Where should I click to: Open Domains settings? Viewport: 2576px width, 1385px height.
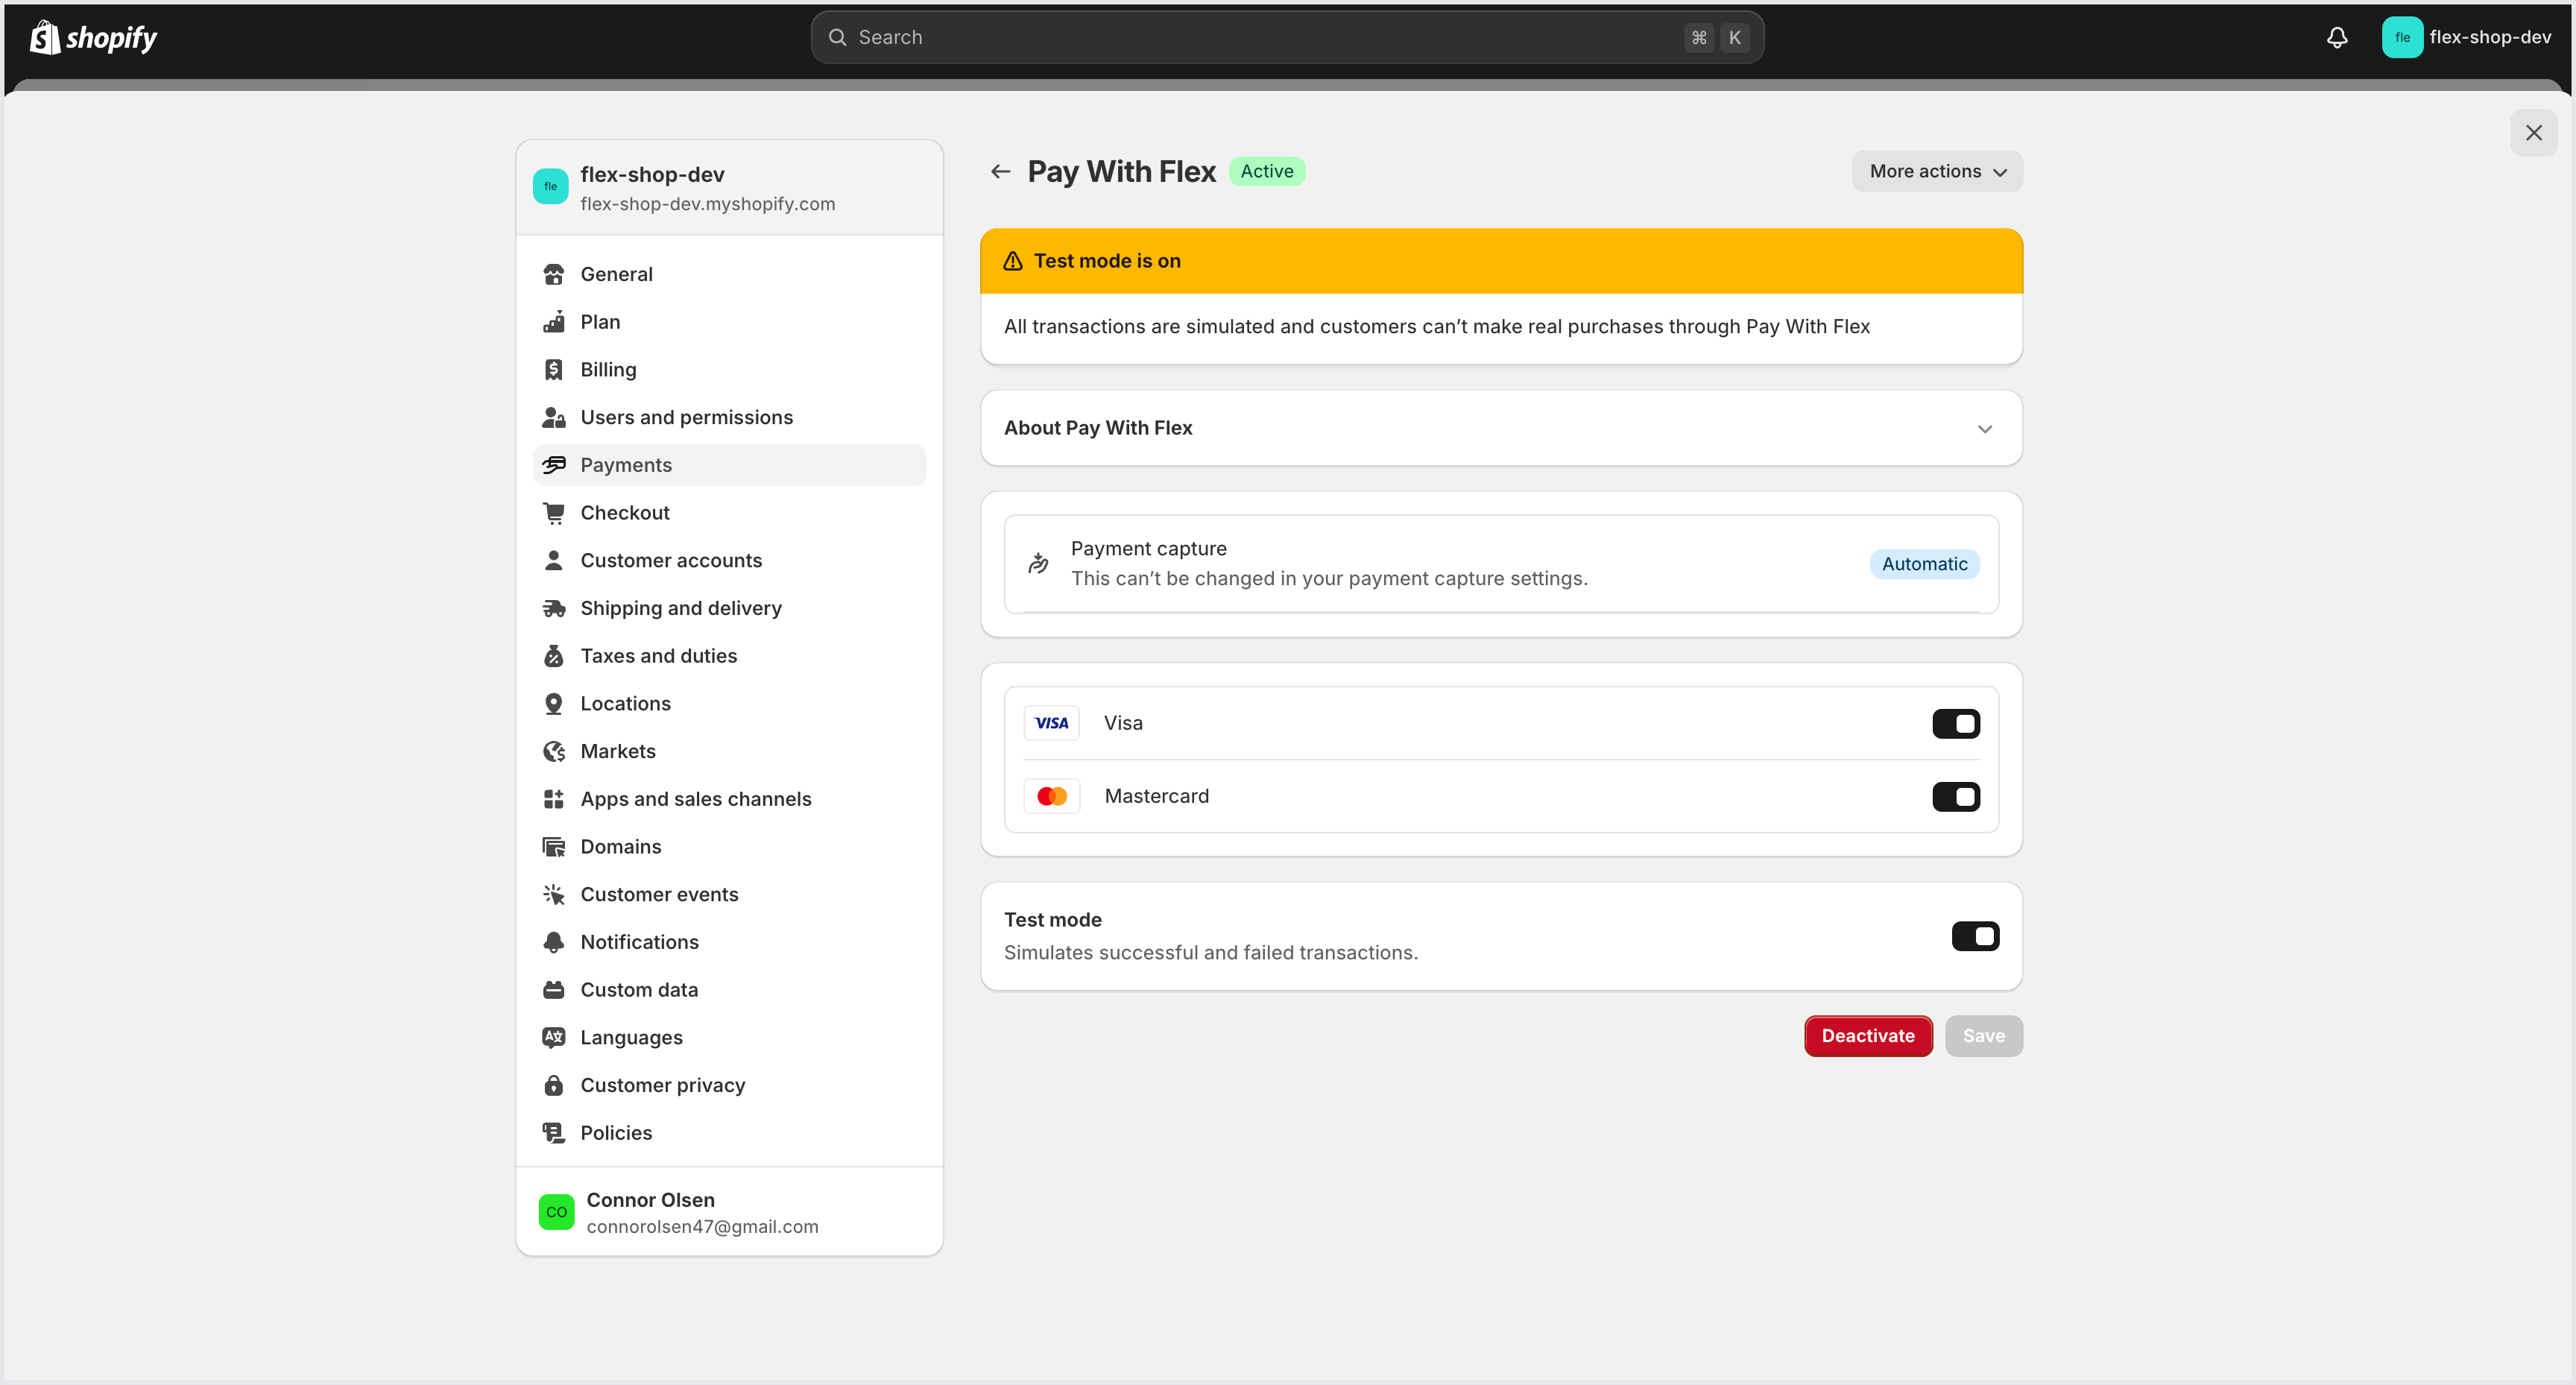click(730, 847)
